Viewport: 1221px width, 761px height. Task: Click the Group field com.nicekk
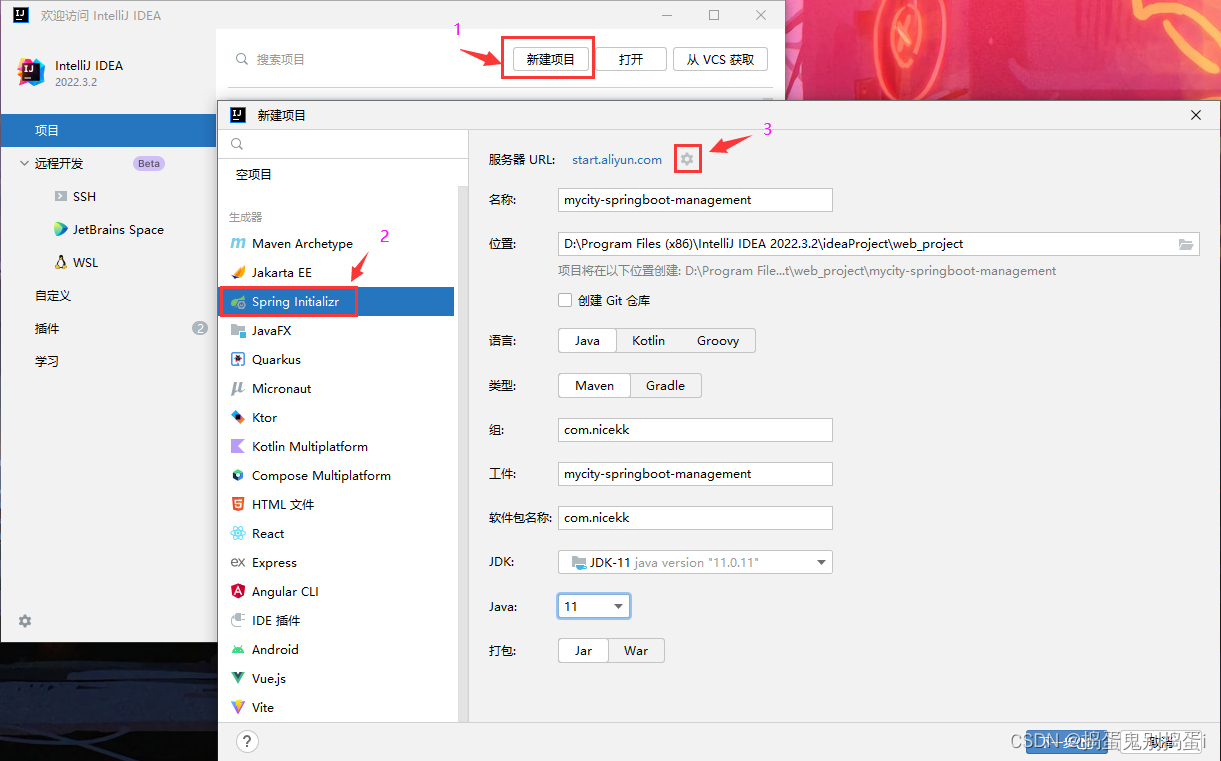click(695, 430)
